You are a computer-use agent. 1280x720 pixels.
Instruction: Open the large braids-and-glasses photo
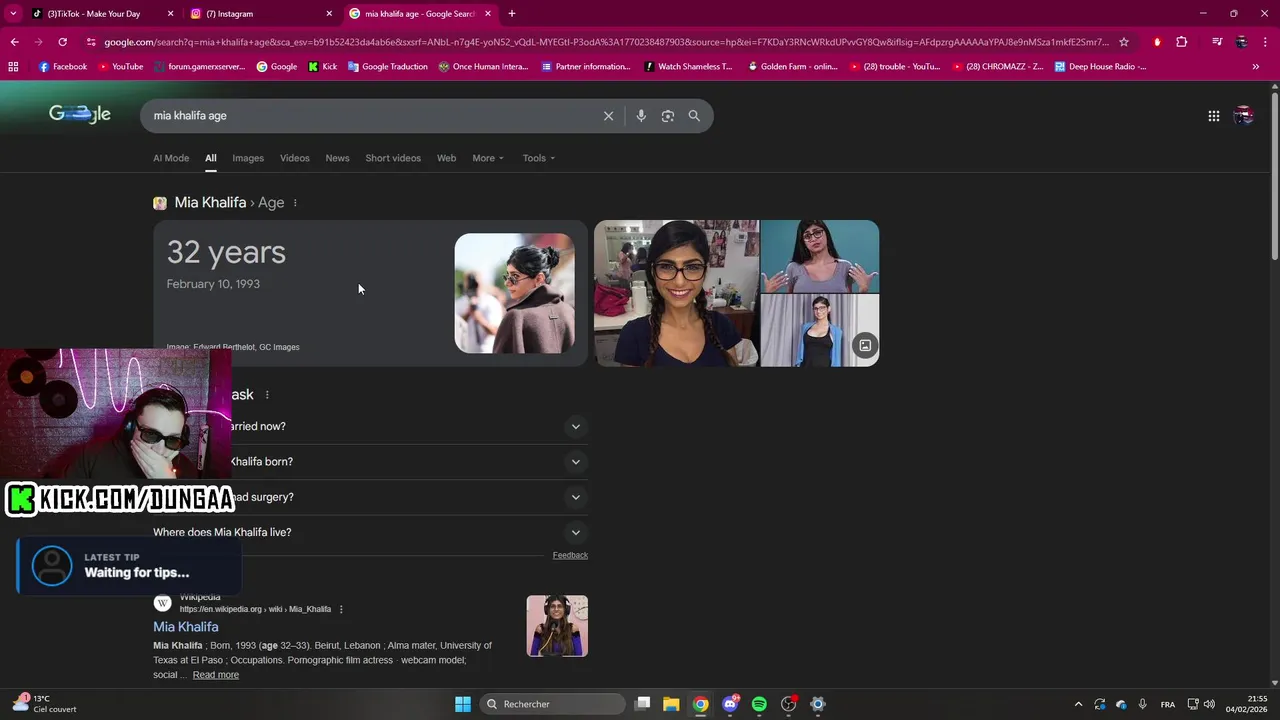(677, 293)
